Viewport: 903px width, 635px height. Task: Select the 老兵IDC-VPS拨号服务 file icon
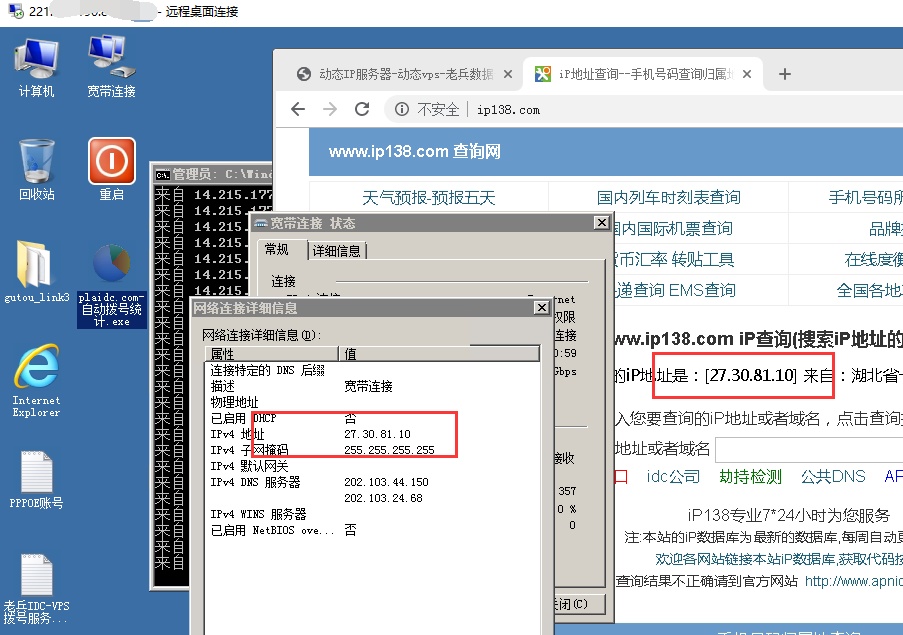tap(36, 588)
